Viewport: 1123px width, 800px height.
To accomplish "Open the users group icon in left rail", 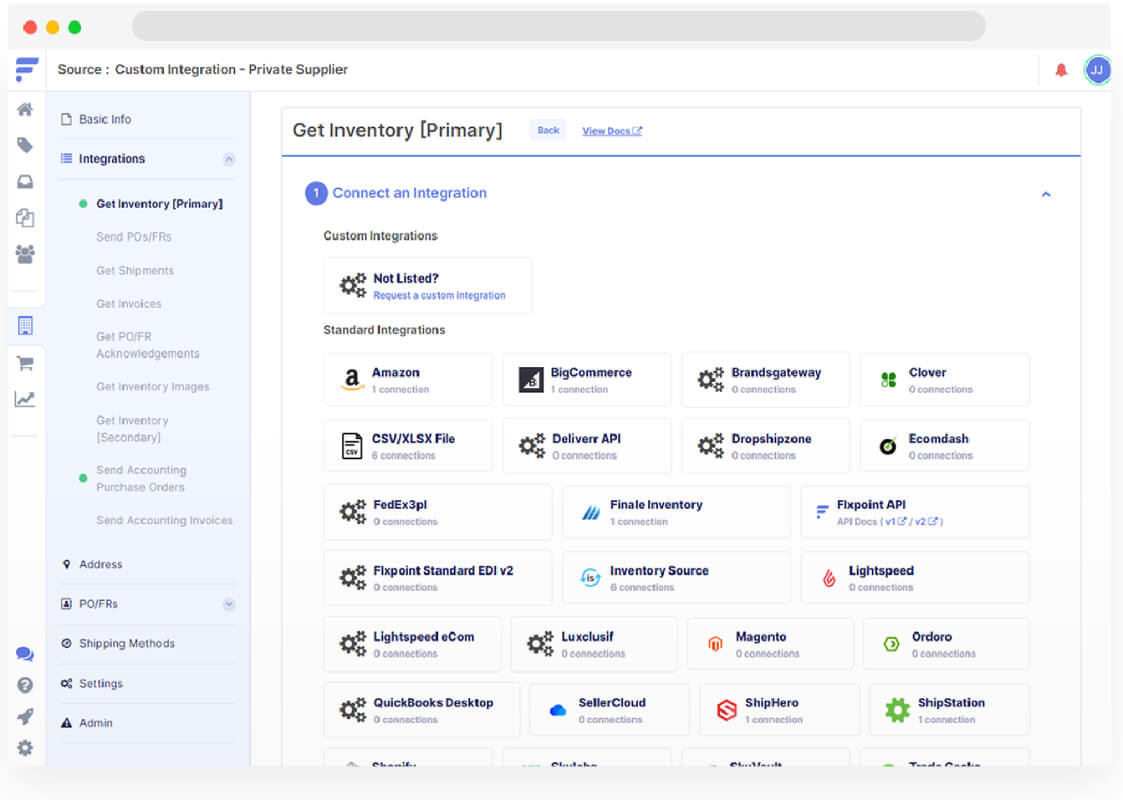I will [x=25, y=254].
